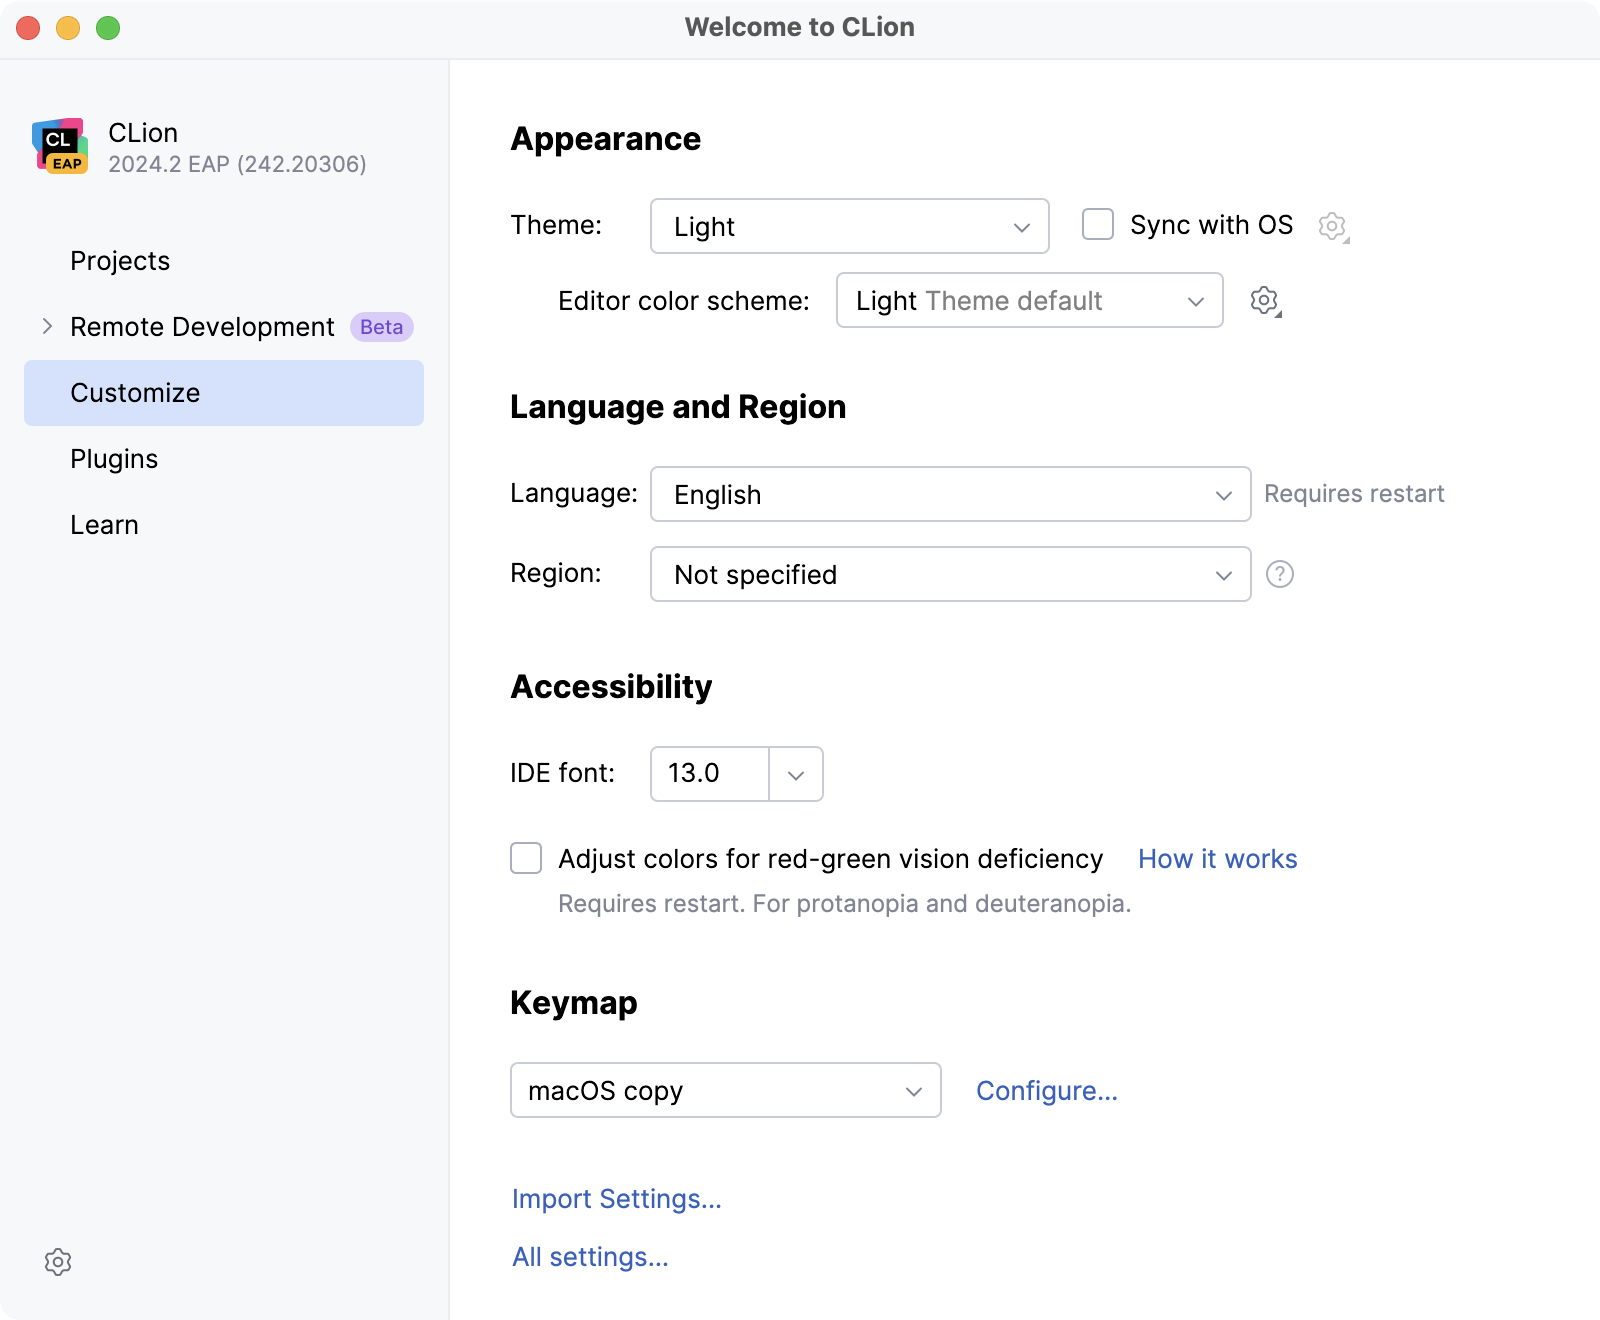
Task: Expand the Remote Development section
Action: [x=46, y=326]
